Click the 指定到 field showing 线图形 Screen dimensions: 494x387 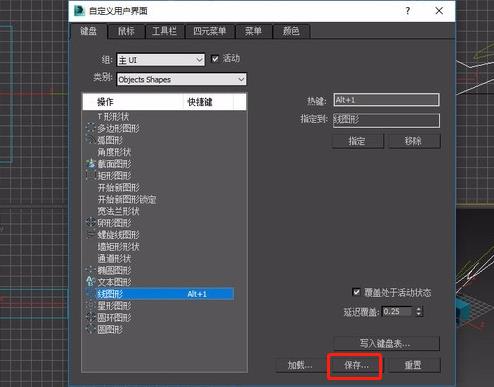(386, 120)
